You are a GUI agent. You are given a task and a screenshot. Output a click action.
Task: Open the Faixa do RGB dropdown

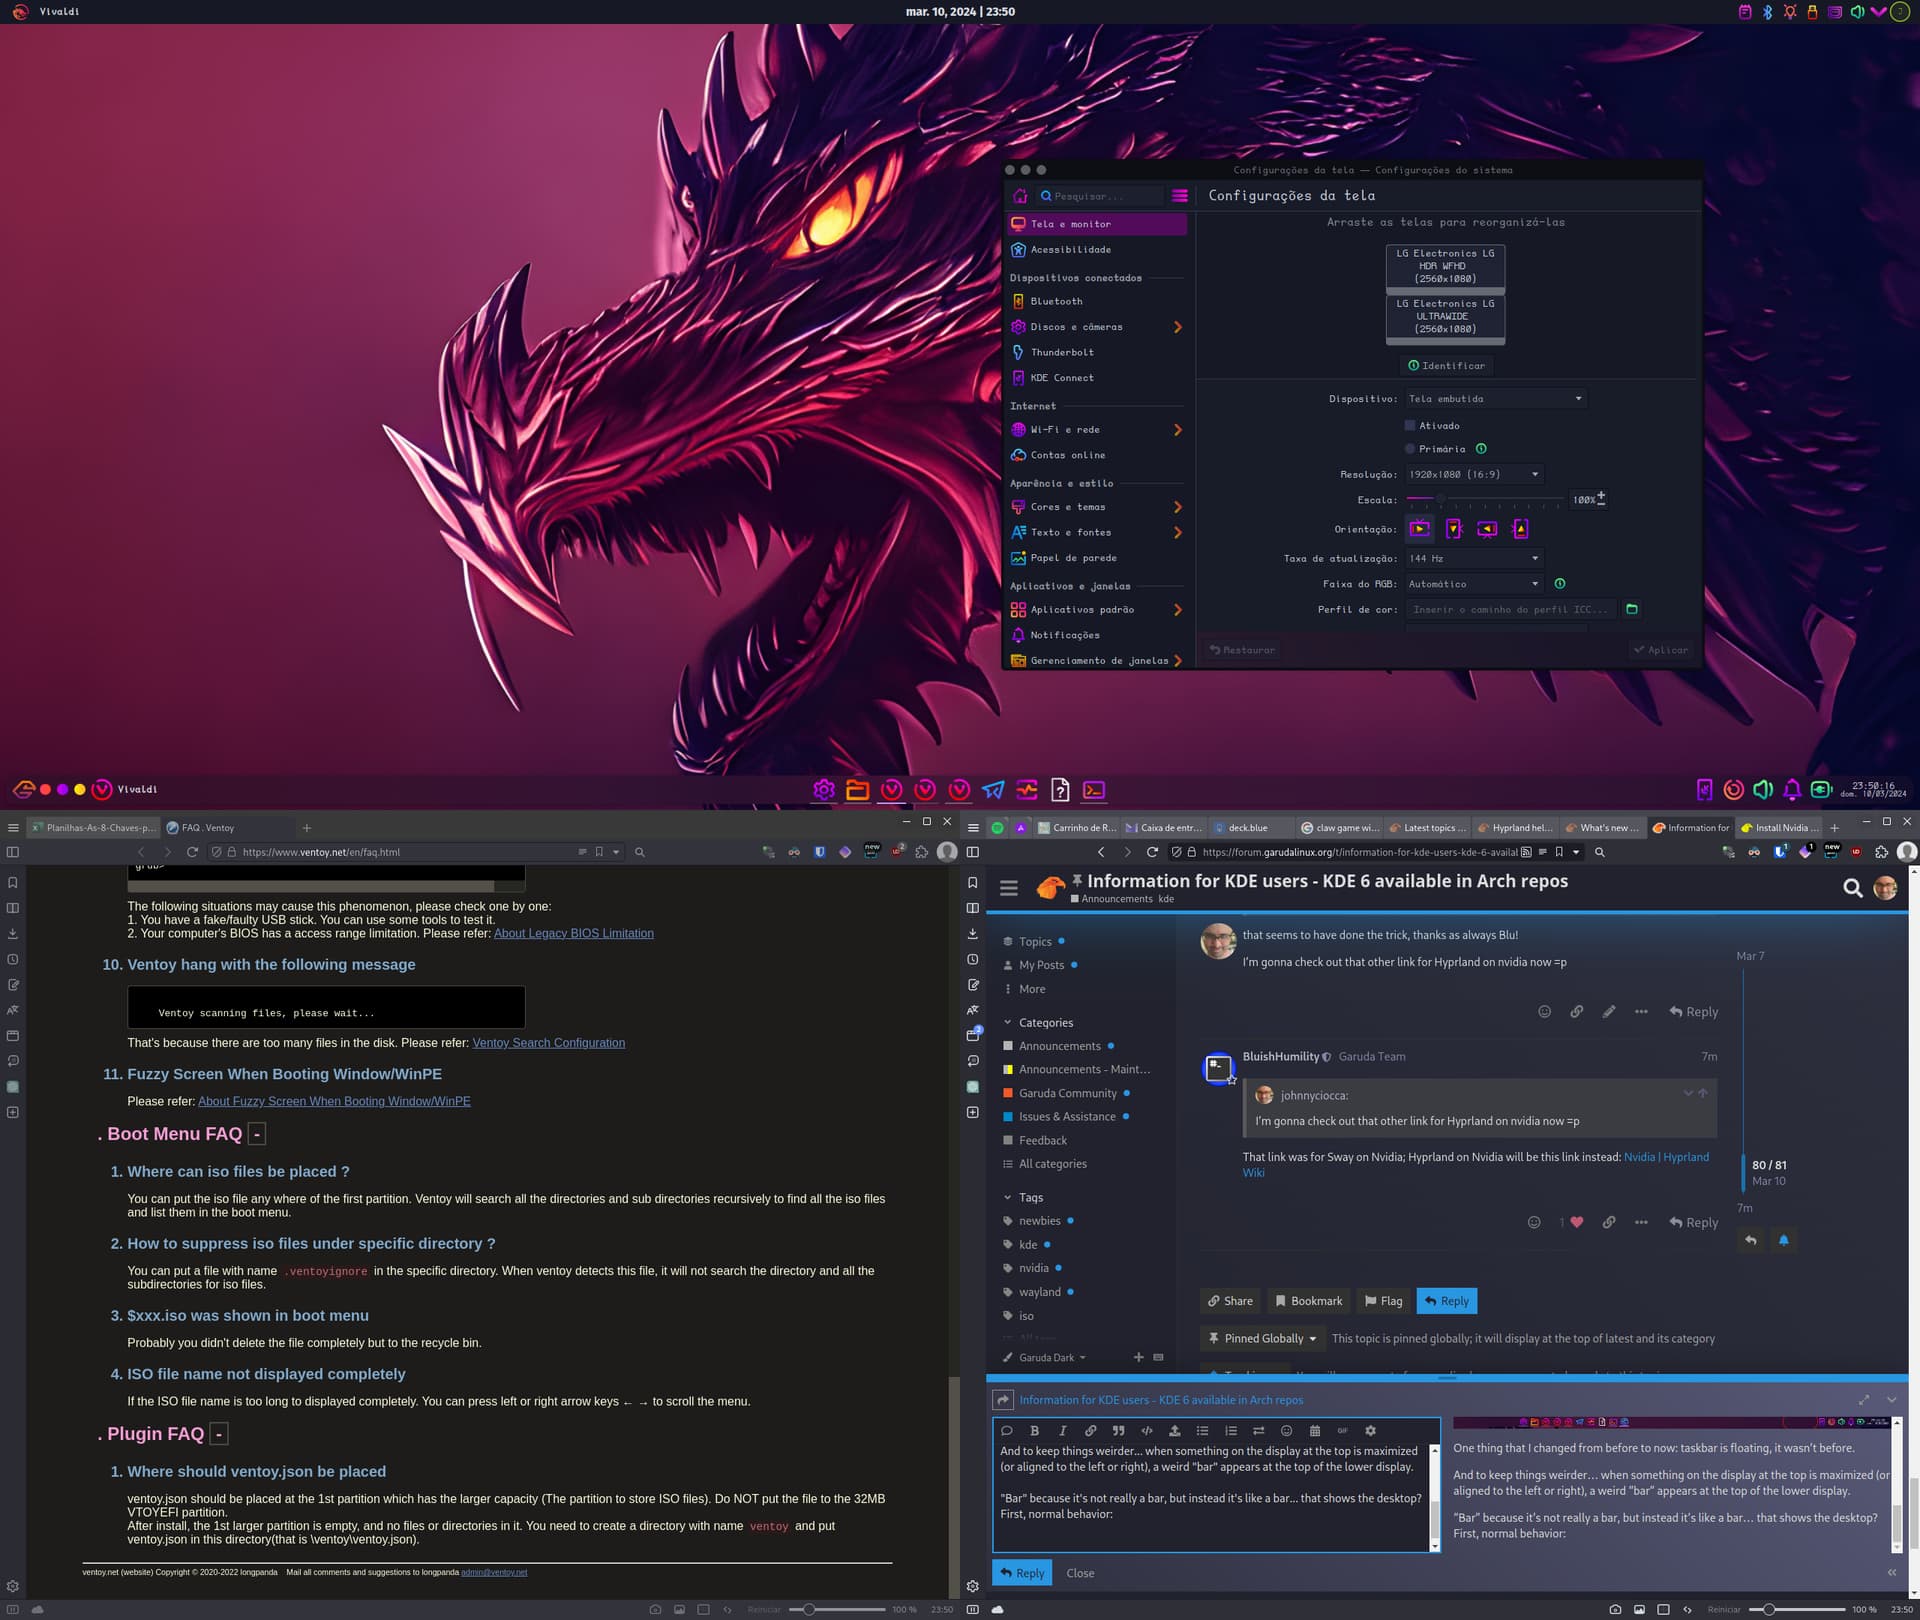click(1473, 584)
